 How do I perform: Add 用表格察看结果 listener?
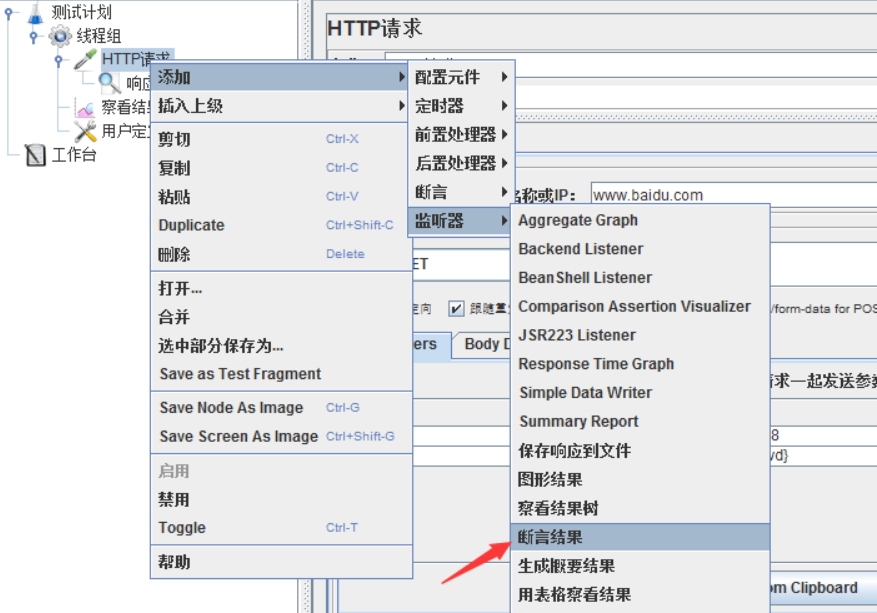(x=640, y=595)
